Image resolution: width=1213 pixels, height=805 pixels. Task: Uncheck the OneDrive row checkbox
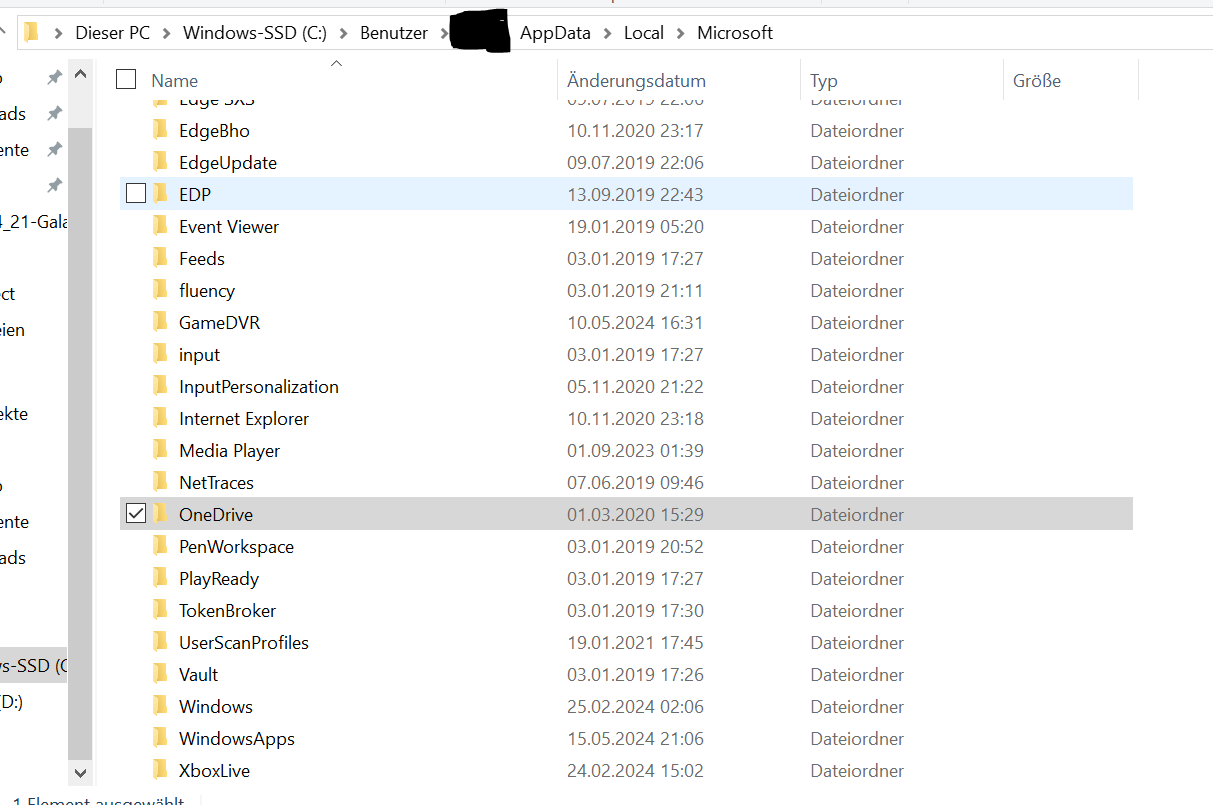(x=136, y=513)
